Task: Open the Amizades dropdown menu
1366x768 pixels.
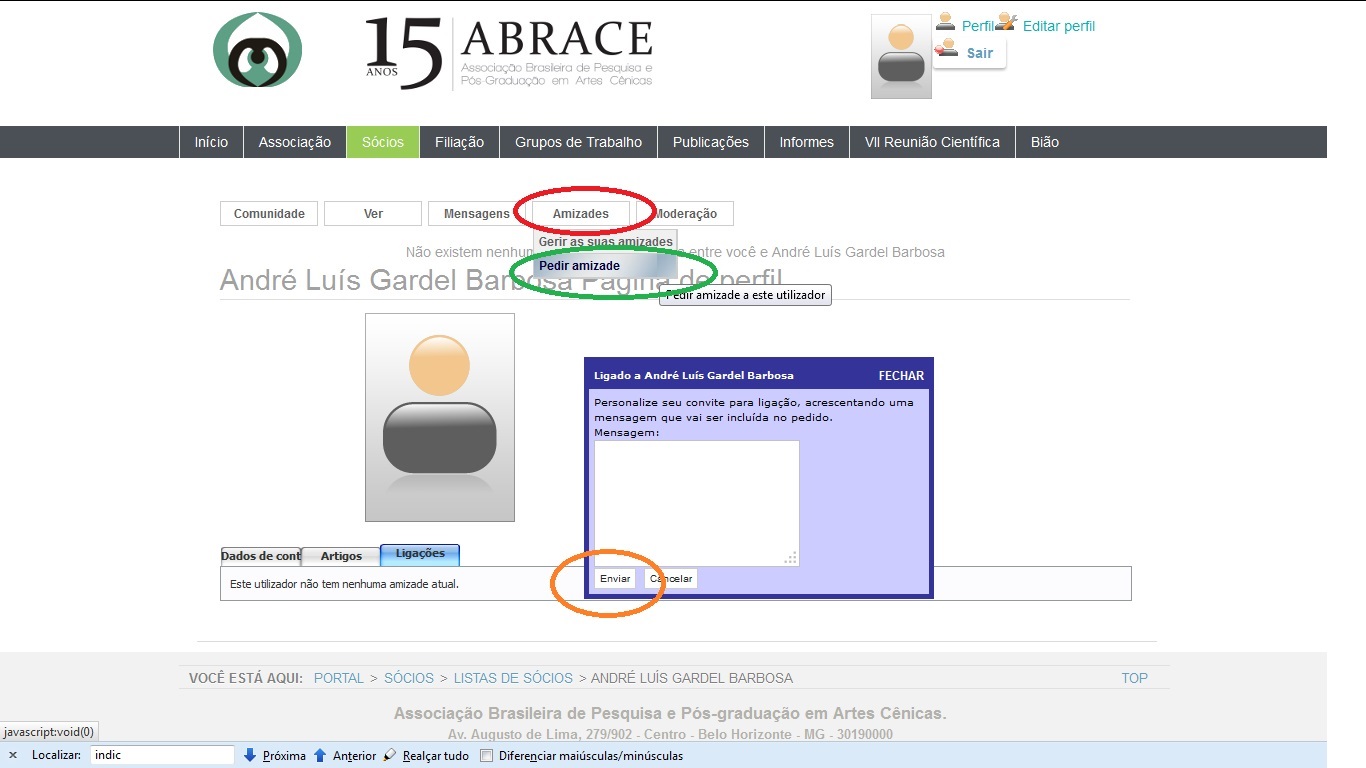Action: [x=580, y=213]
